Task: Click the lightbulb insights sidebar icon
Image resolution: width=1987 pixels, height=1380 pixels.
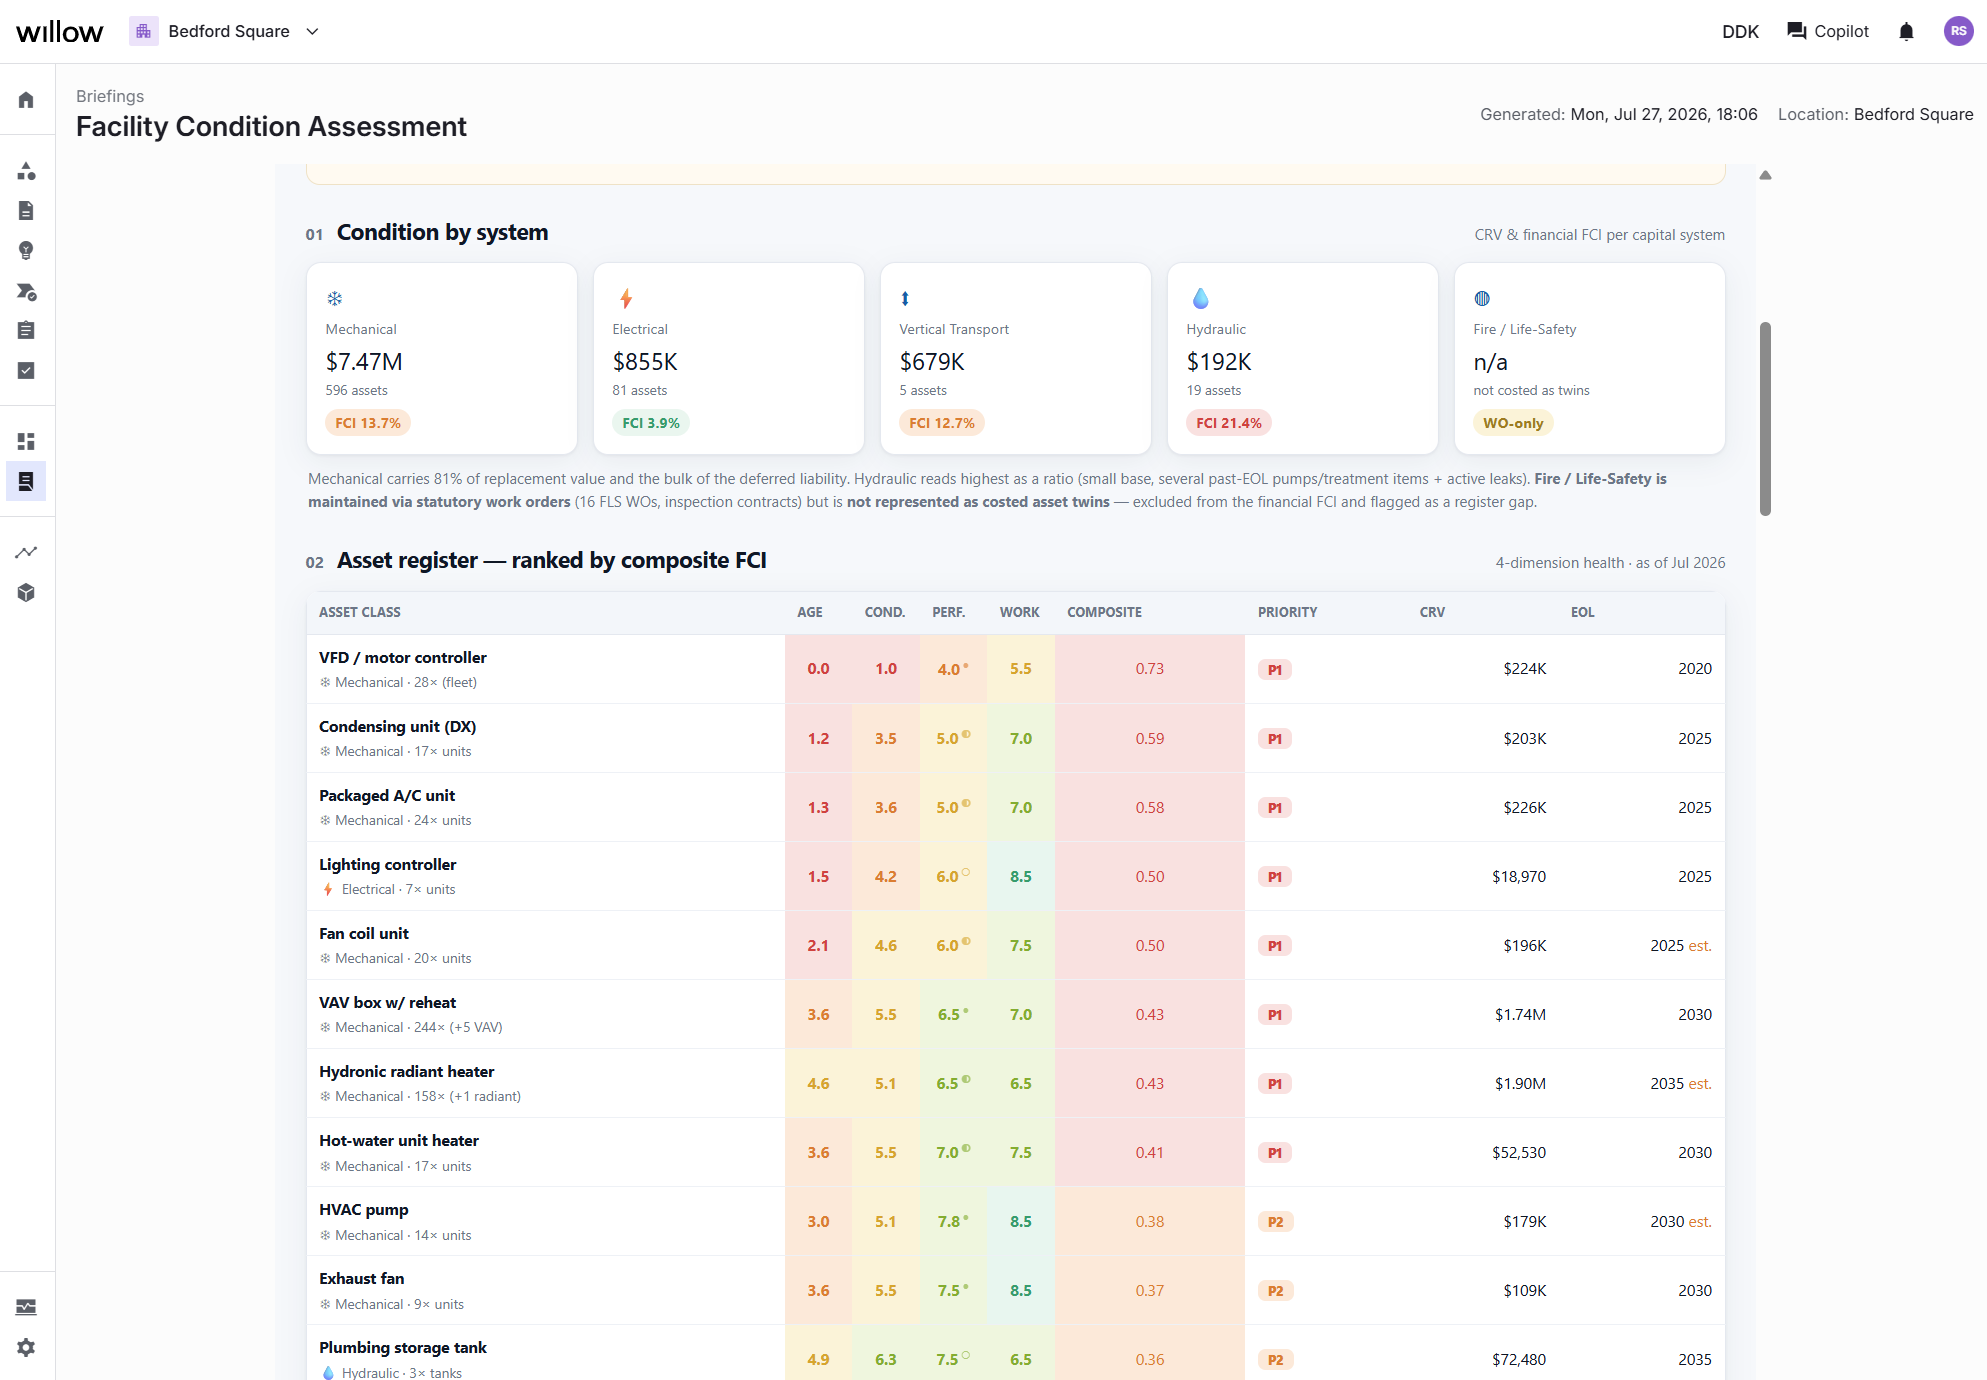Action: pos(26,251)
